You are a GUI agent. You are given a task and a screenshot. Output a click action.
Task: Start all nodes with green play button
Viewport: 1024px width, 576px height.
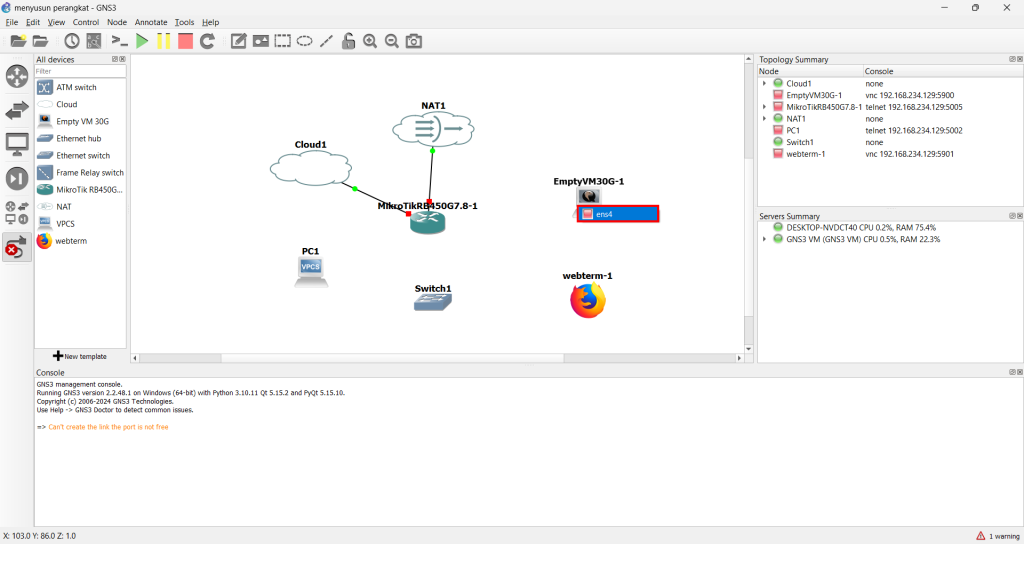[142, 41]
